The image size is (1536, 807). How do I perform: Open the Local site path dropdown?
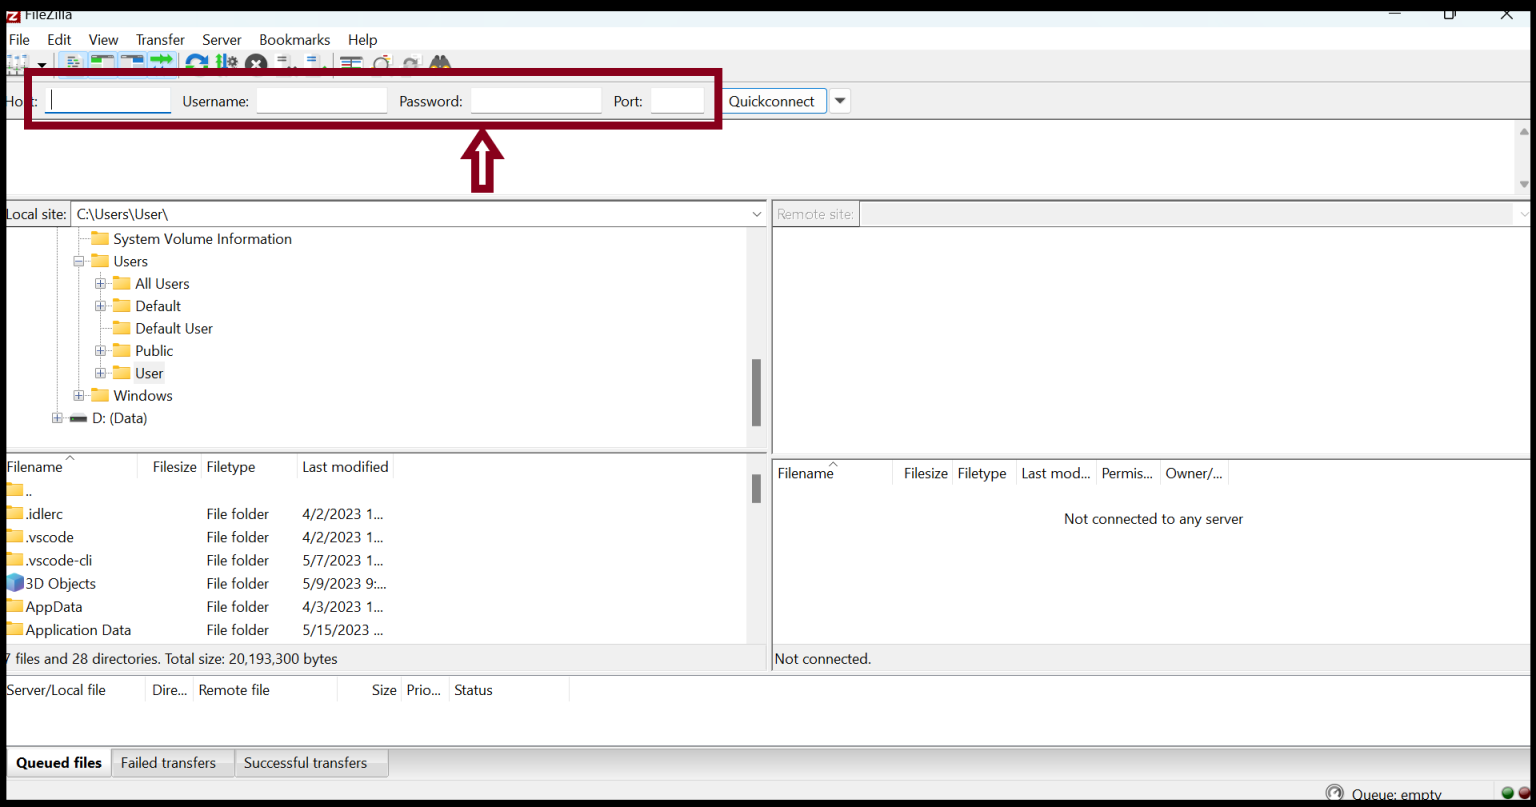756,214
